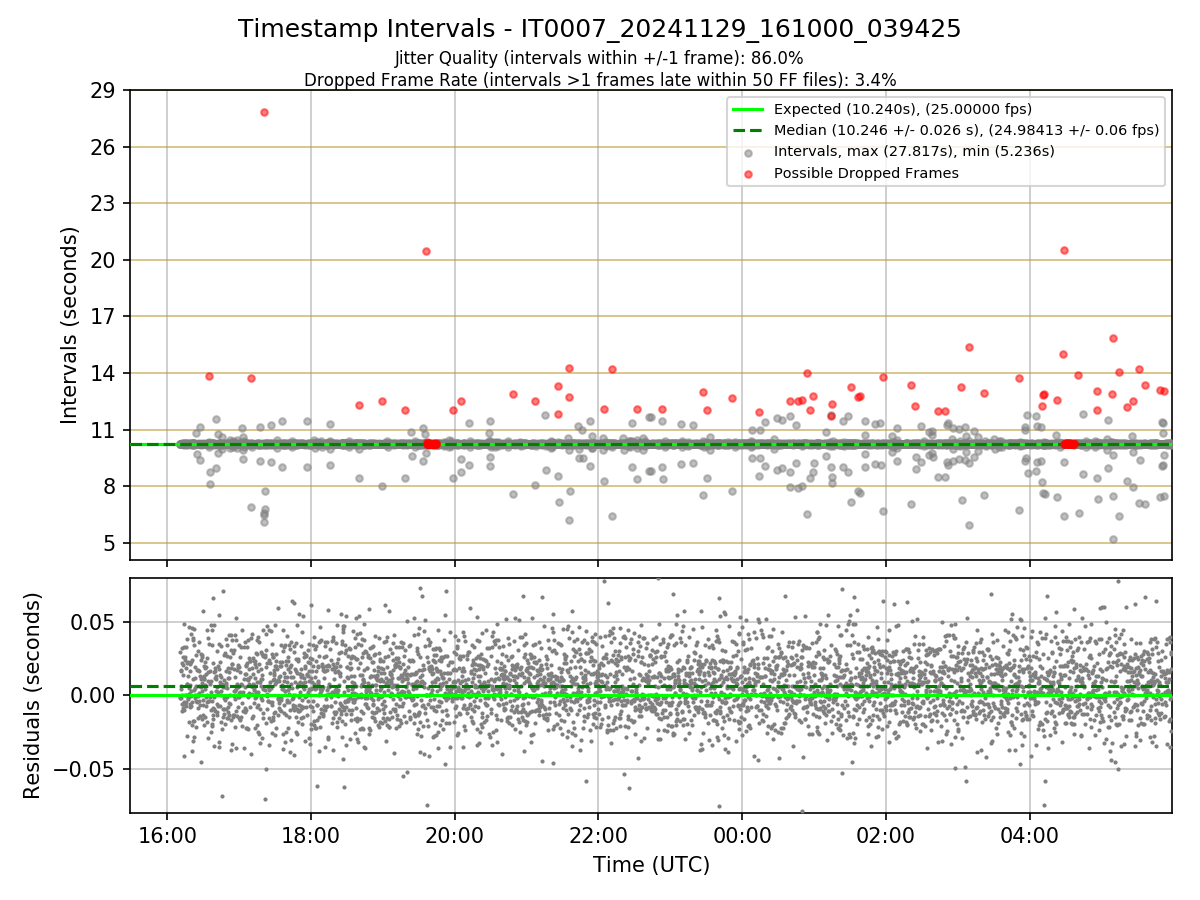
Task: Click legend entry 'Intervals, max (27.817s), min (5.236s)'
Action: click(914, 151)
